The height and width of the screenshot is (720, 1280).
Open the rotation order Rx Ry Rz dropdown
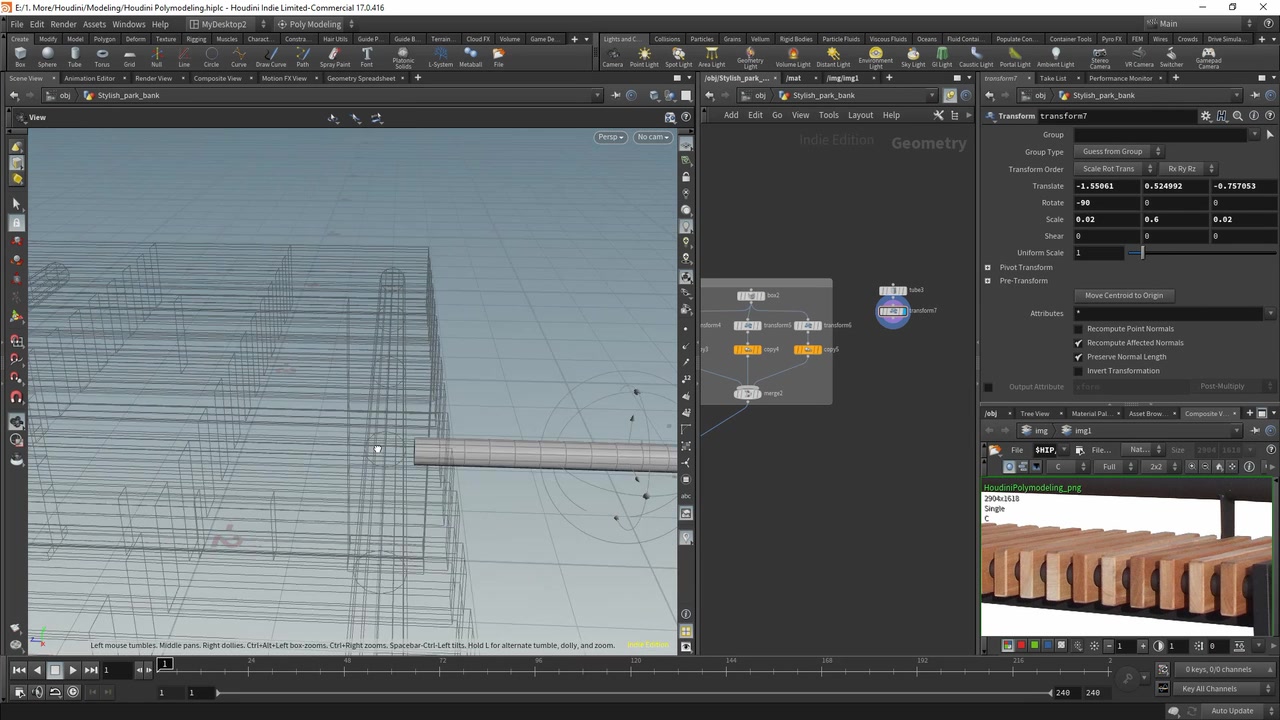[x=1187, y=169]
